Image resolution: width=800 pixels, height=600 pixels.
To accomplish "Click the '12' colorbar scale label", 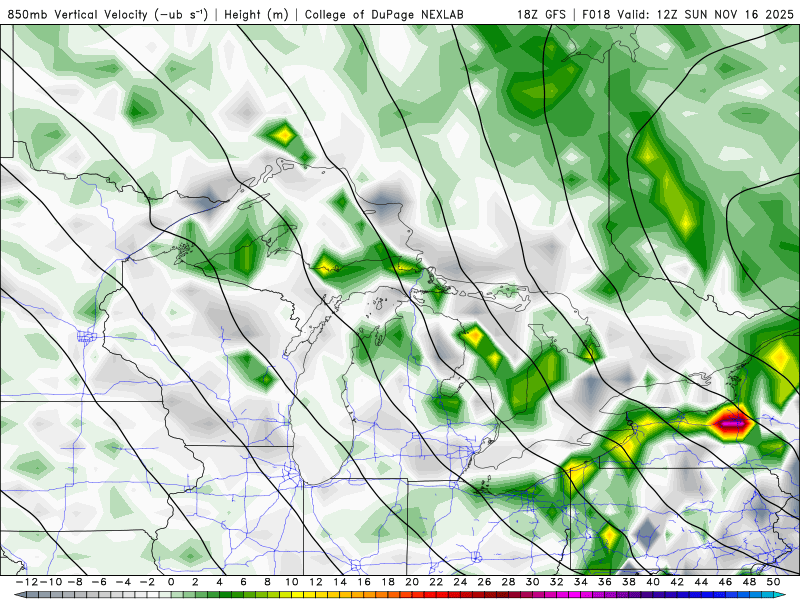I will tap(316, 582).
